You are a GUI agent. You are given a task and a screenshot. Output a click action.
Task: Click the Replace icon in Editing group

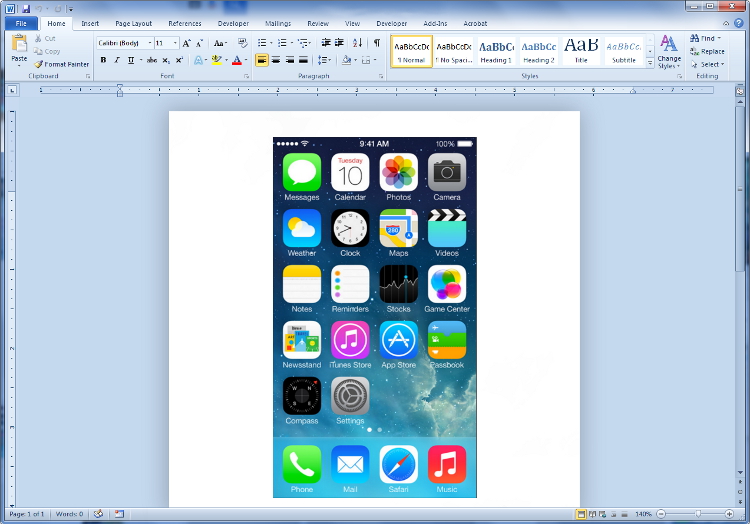coord(695,52)
